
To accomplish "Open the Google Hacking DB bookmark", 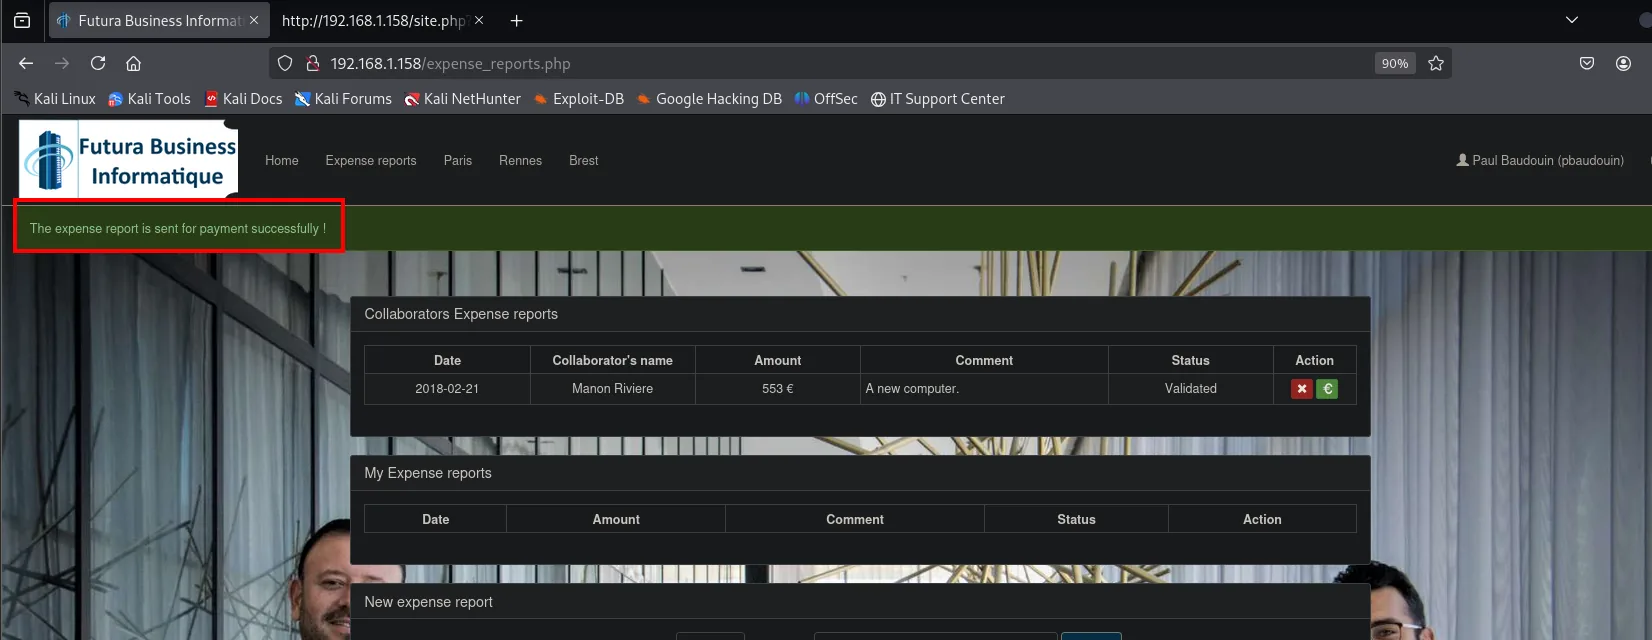I will click(x=709, y=99).
